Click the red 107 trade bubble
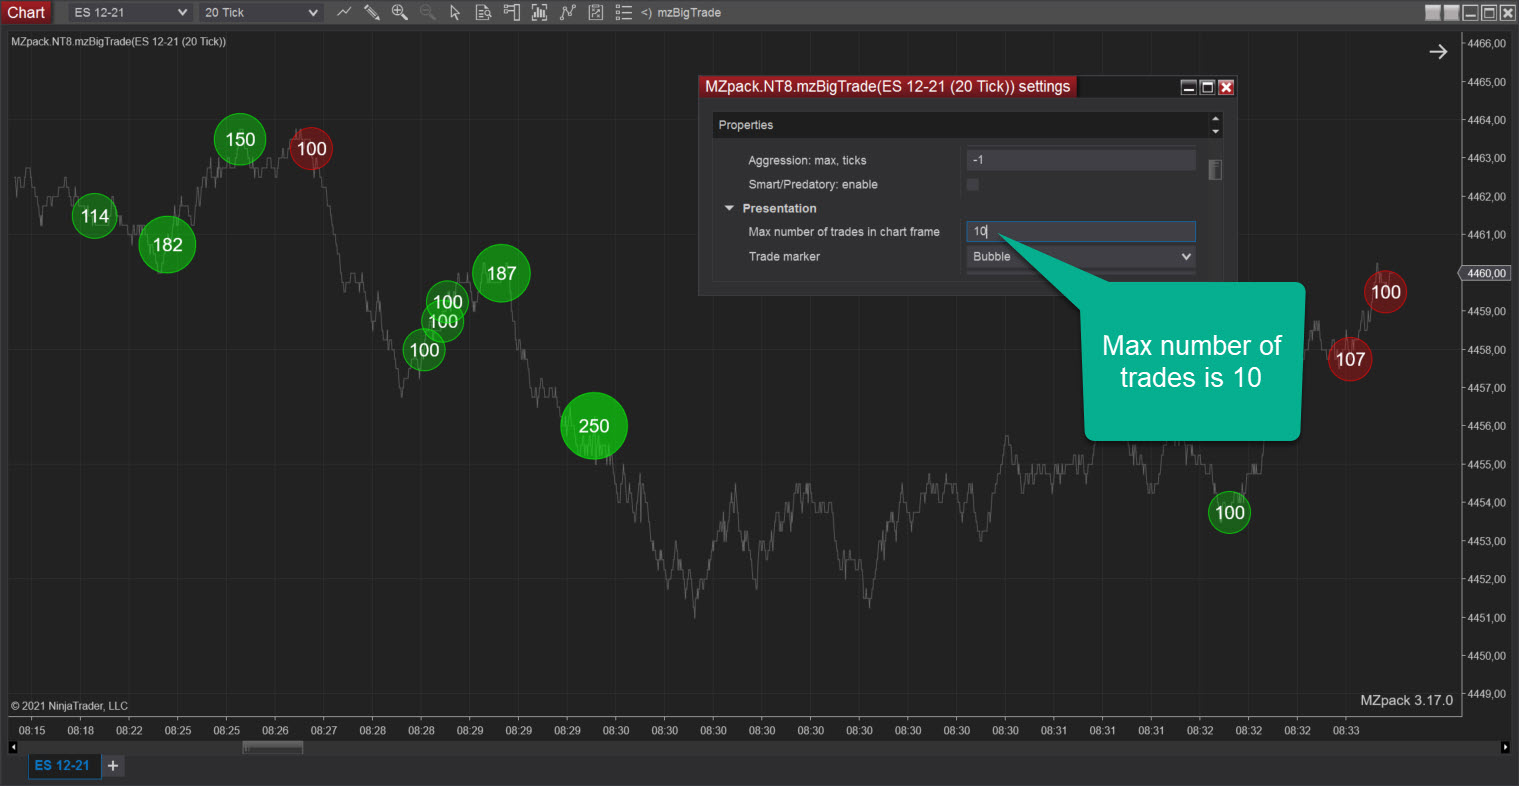The image size is (1519, 786). (x=1350, y=359)
